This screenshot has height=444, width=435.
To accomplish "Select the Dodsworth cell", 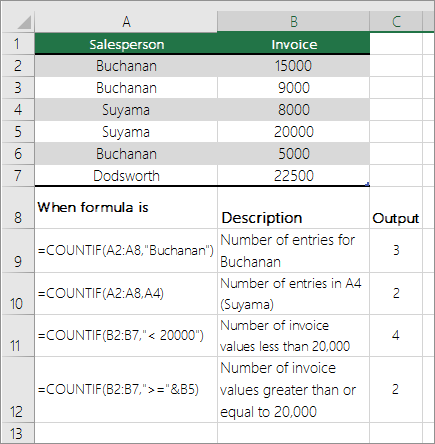I will click(x=126, y=175).
